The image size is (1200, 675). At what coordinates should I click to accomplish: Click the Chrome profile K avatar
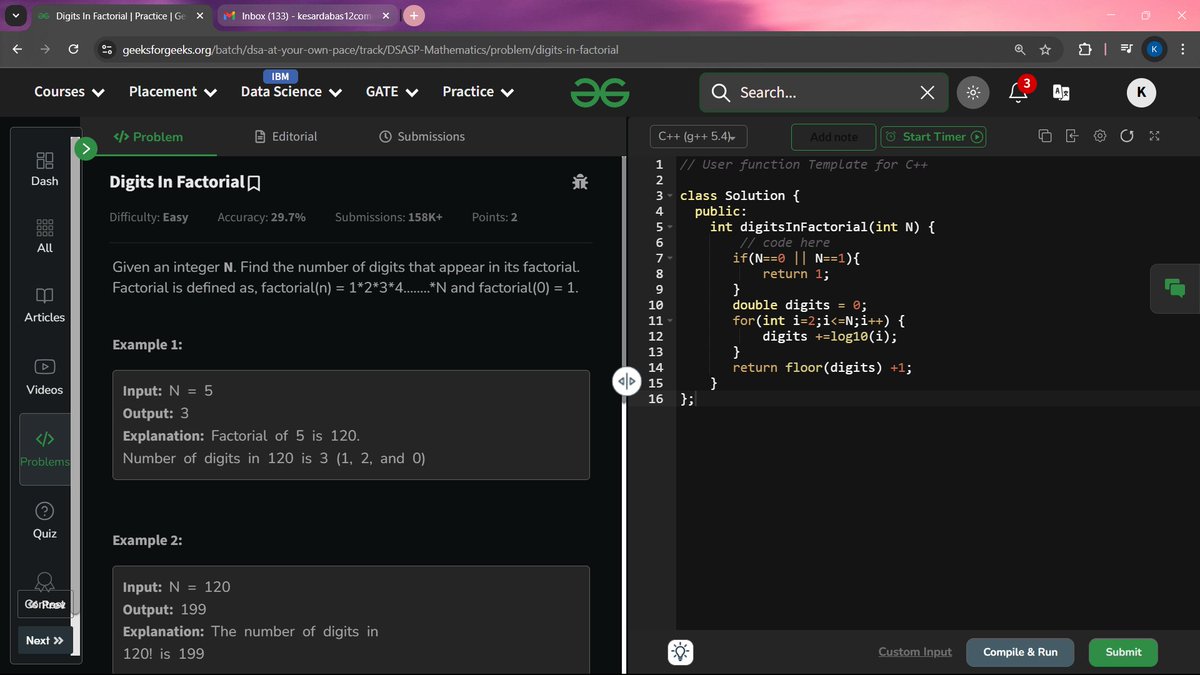point(1154,50)
